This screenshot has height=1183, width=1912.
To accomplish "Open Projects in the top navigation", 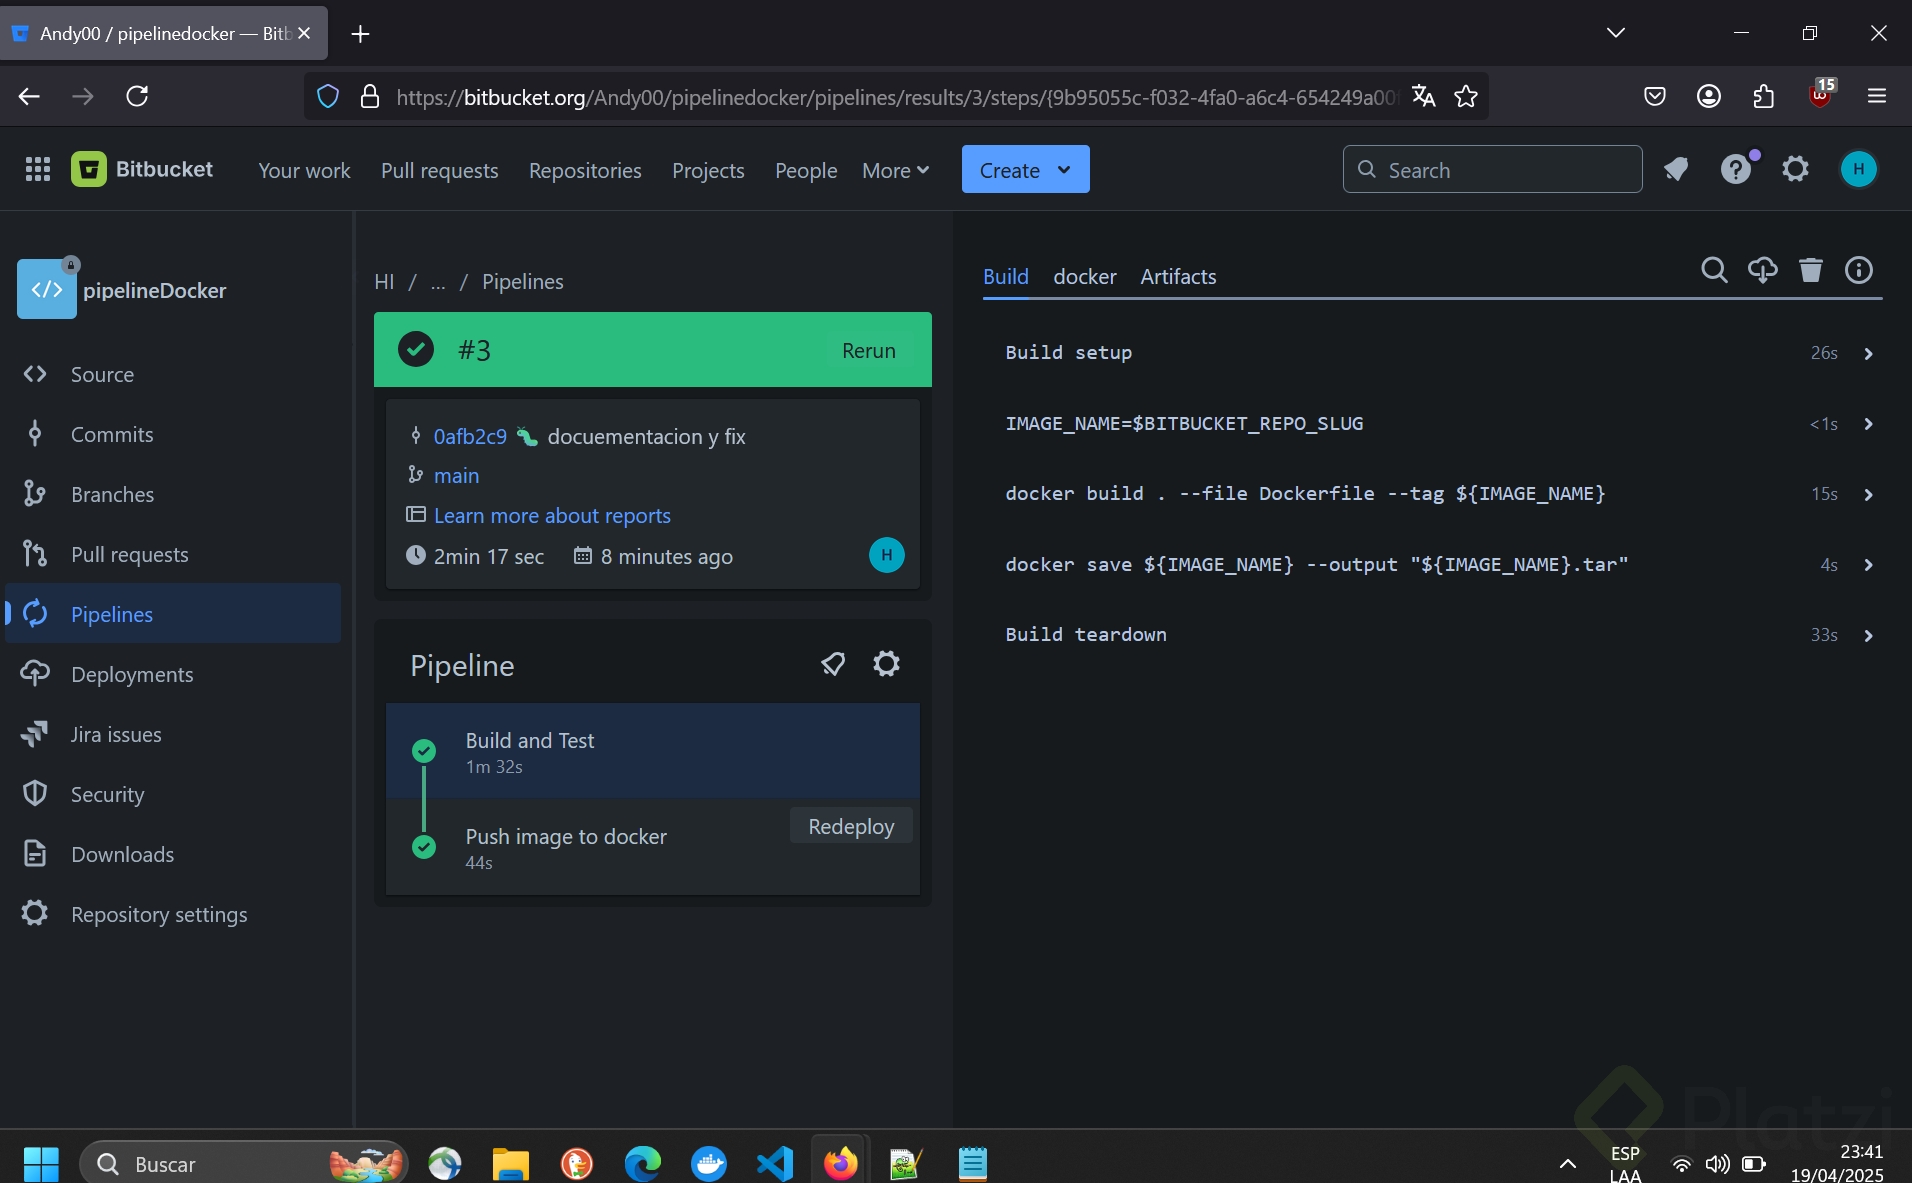I will point(708,170).
